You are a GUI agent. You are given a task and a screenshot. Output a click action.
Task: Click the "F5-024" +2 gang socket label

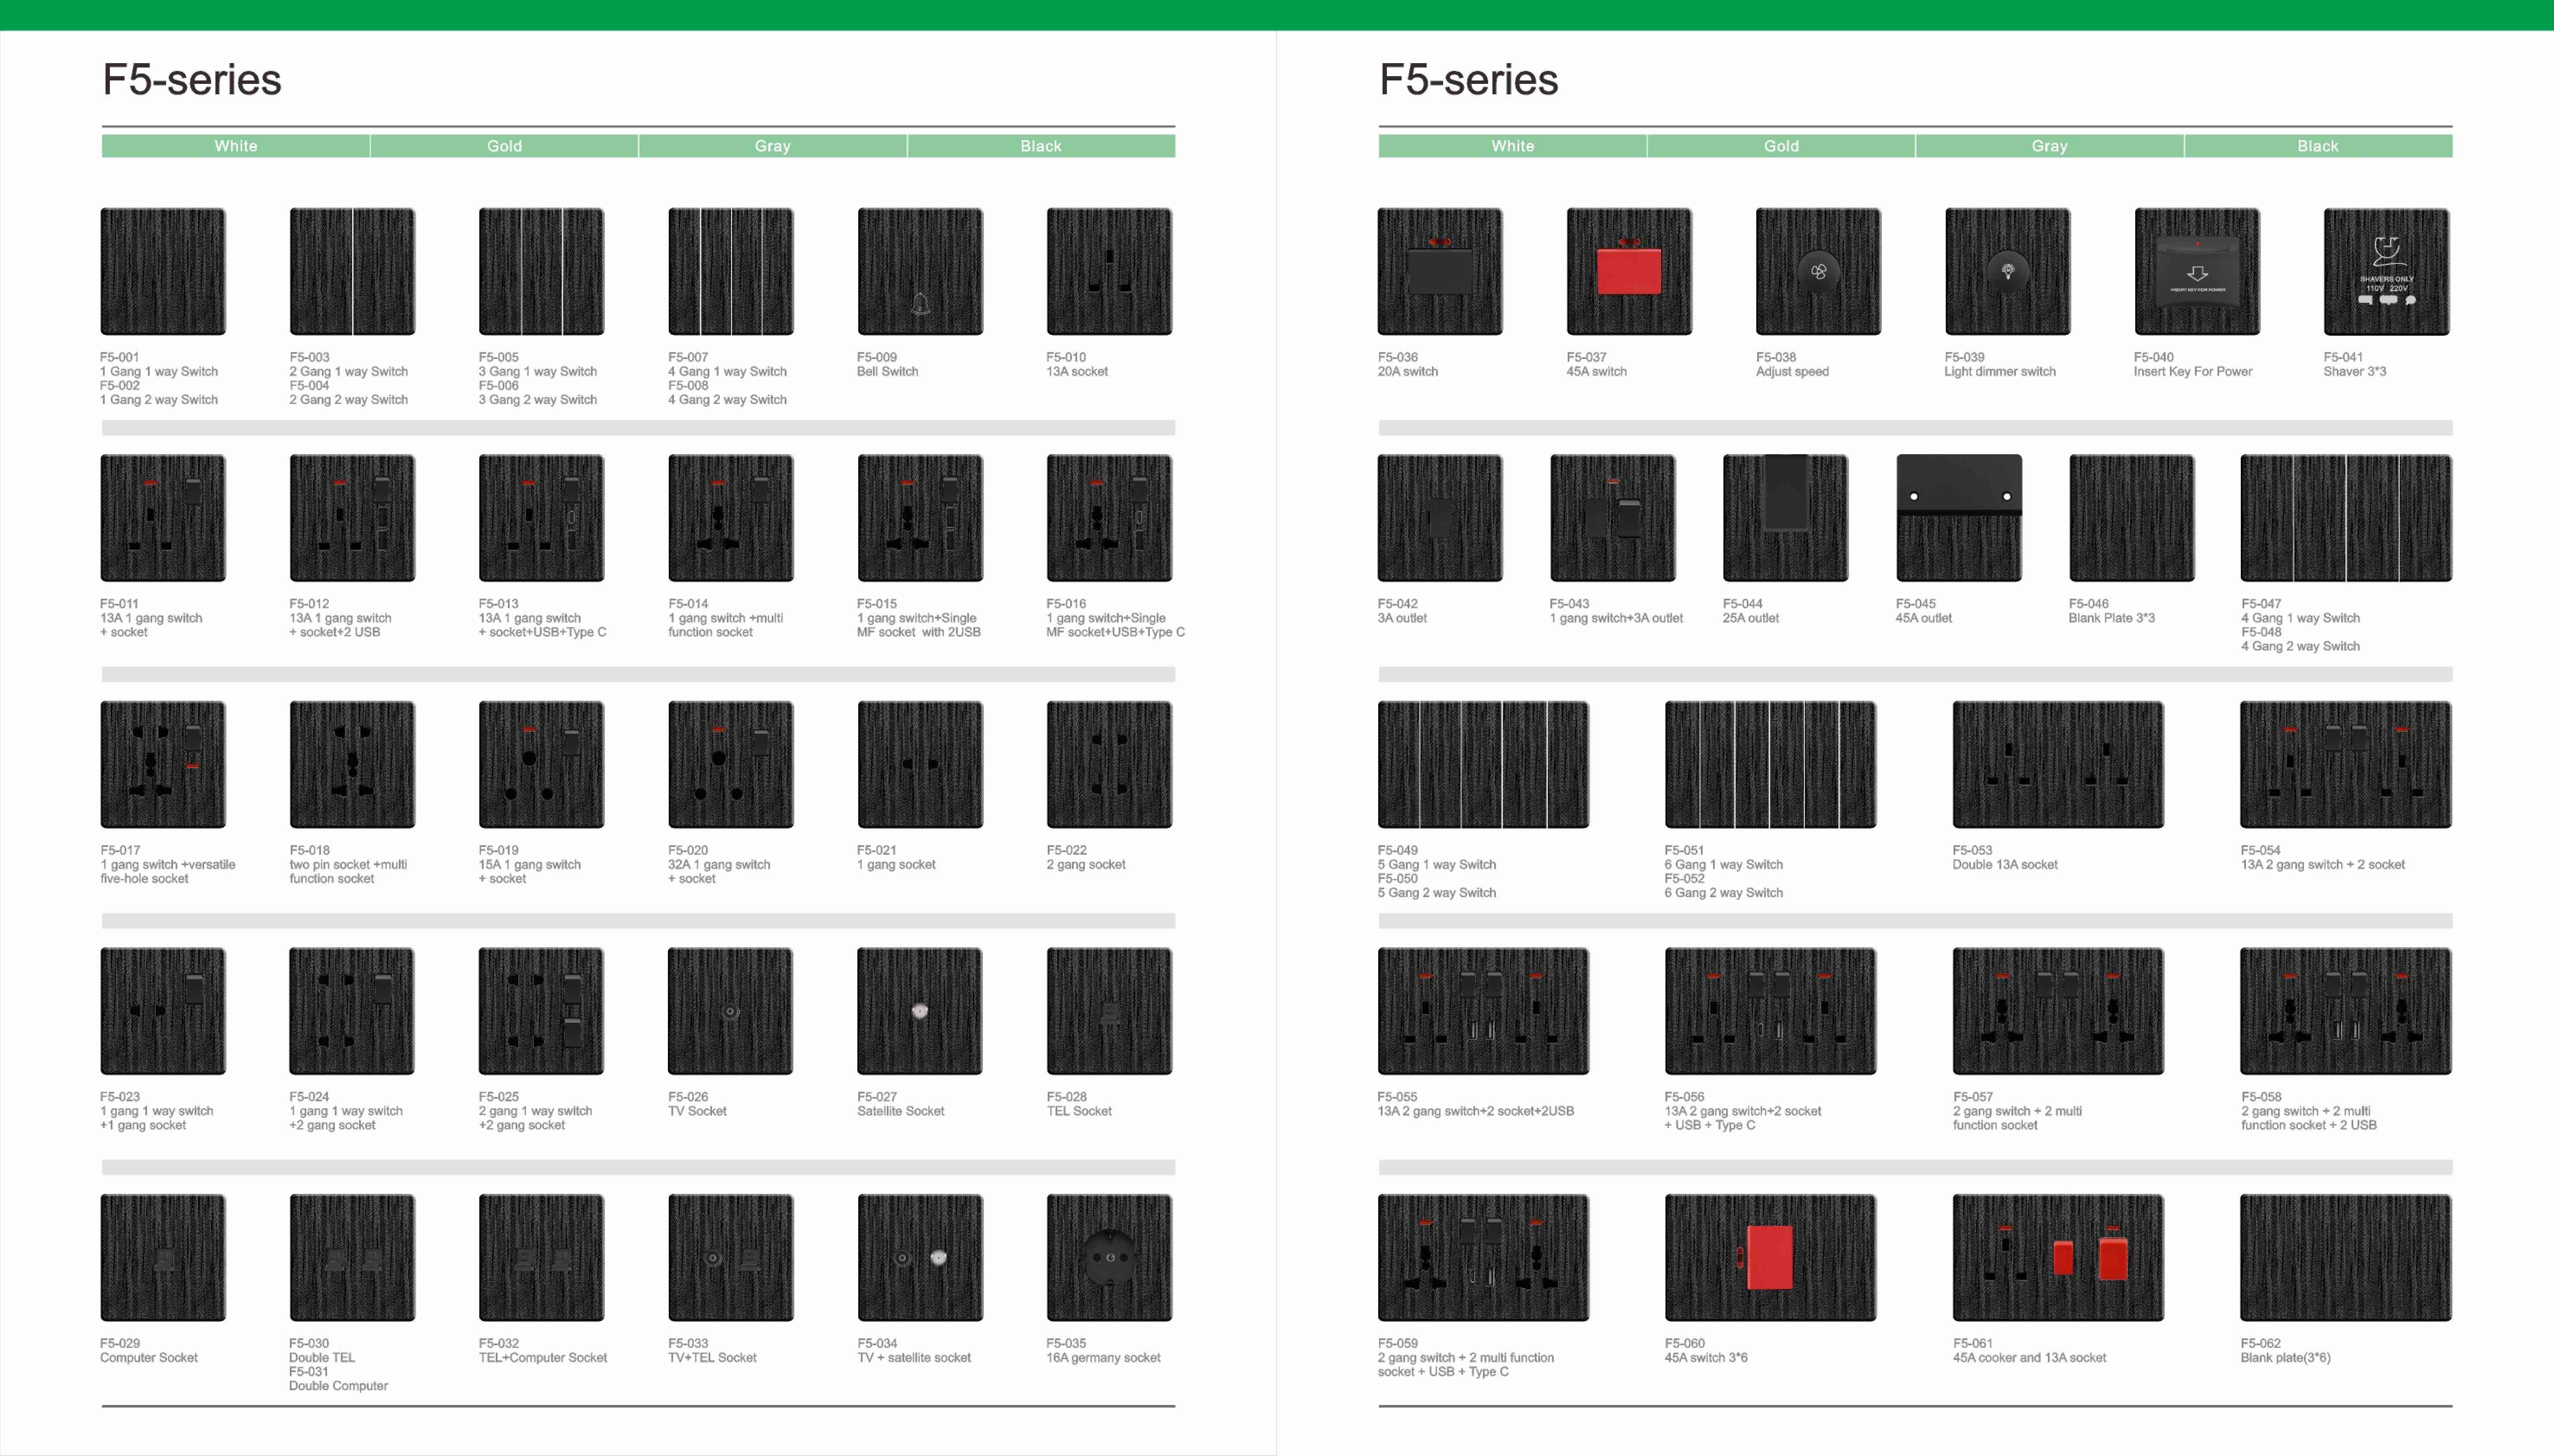(x=346, y=1111)
